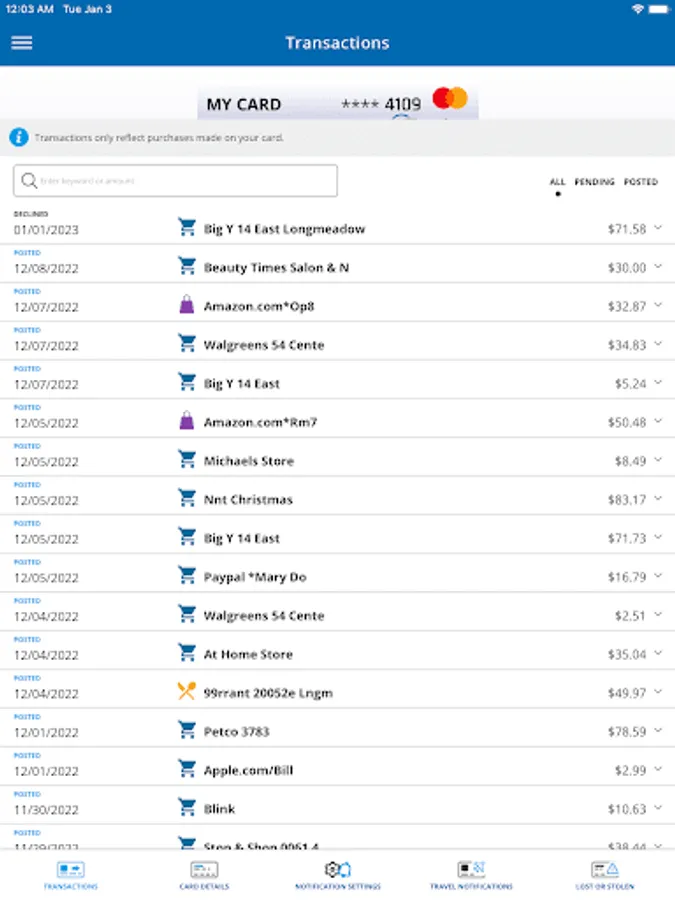Image resolution: width=675 pixels, height=900 pixels.
Task: Click the Apple.com/Bill merchant name
Action: (x=248, y=771)
